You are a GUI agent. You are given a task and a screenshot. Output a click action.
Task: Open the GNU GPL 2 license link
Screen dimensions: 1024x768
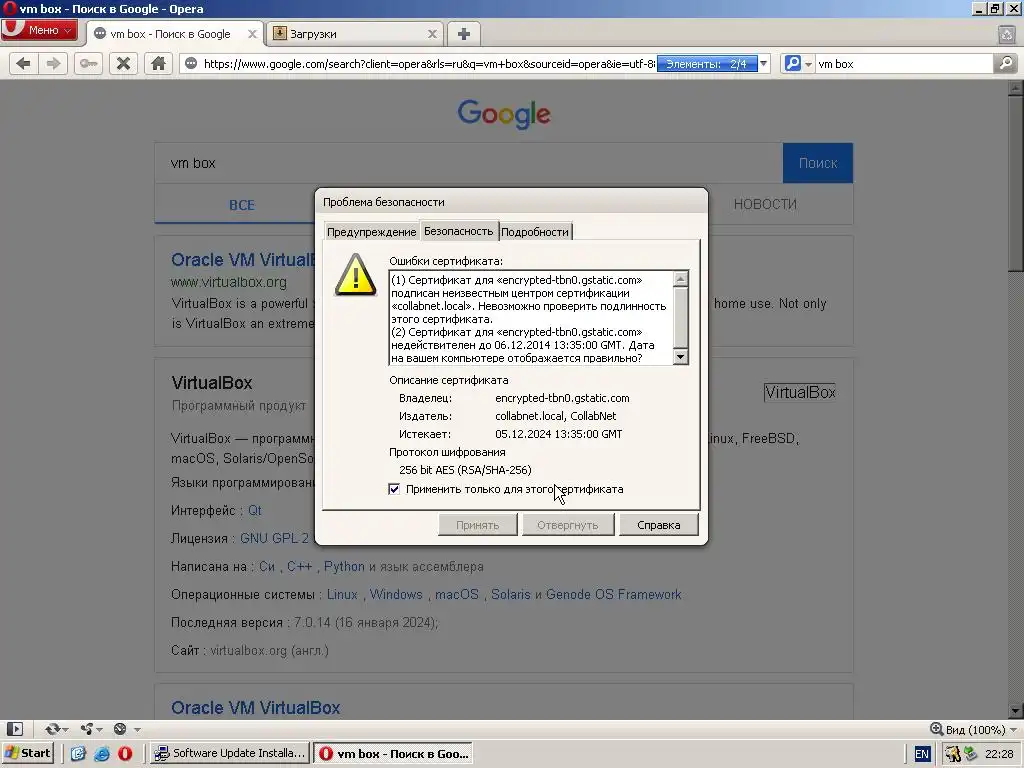click(x=274, y=539)
